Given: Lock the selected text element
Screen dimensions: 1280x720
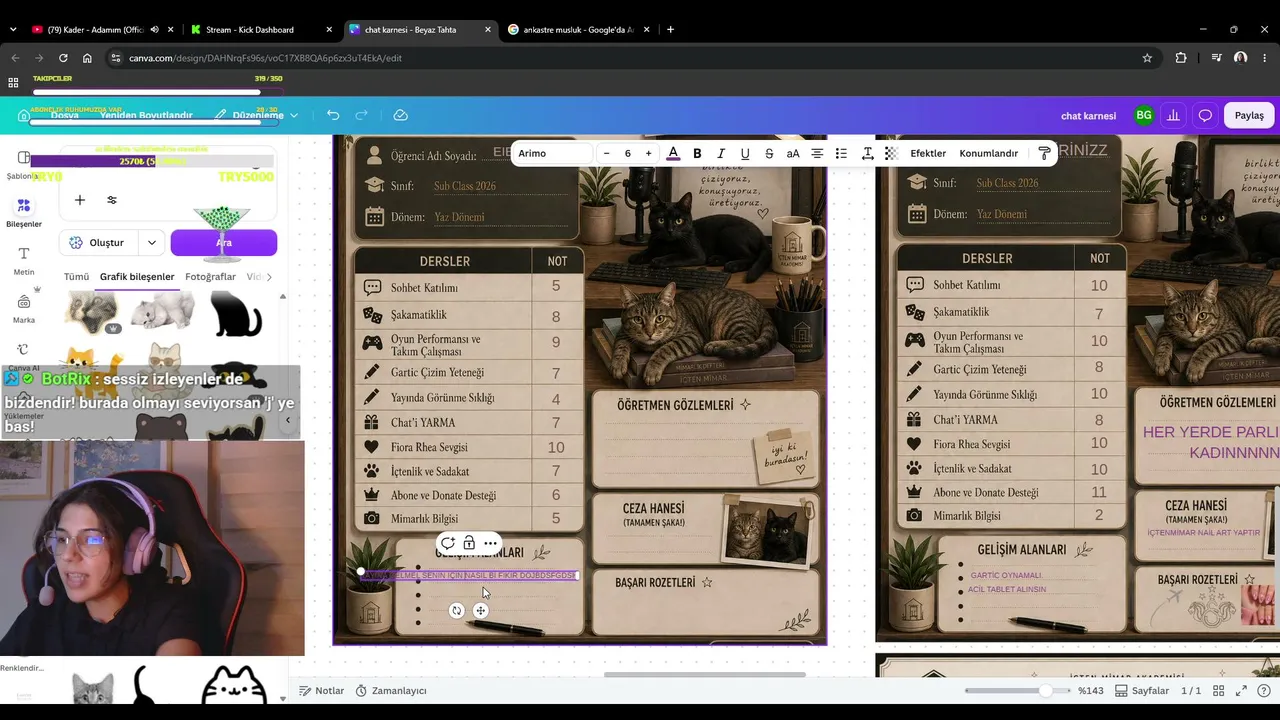Looking at the screenshot, I should click(x=468, y=543).
